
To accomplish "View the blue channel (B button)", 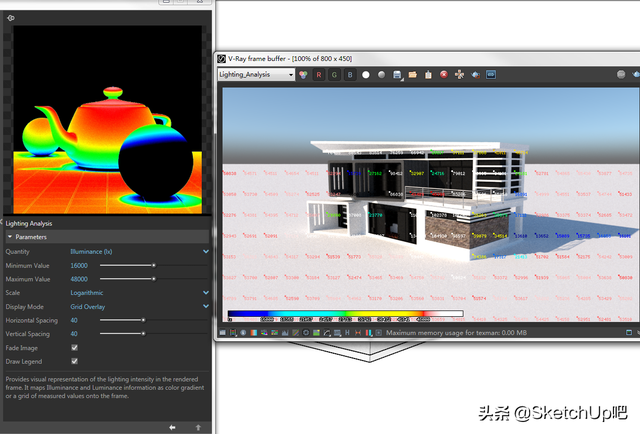I will [x=350, y=75].
